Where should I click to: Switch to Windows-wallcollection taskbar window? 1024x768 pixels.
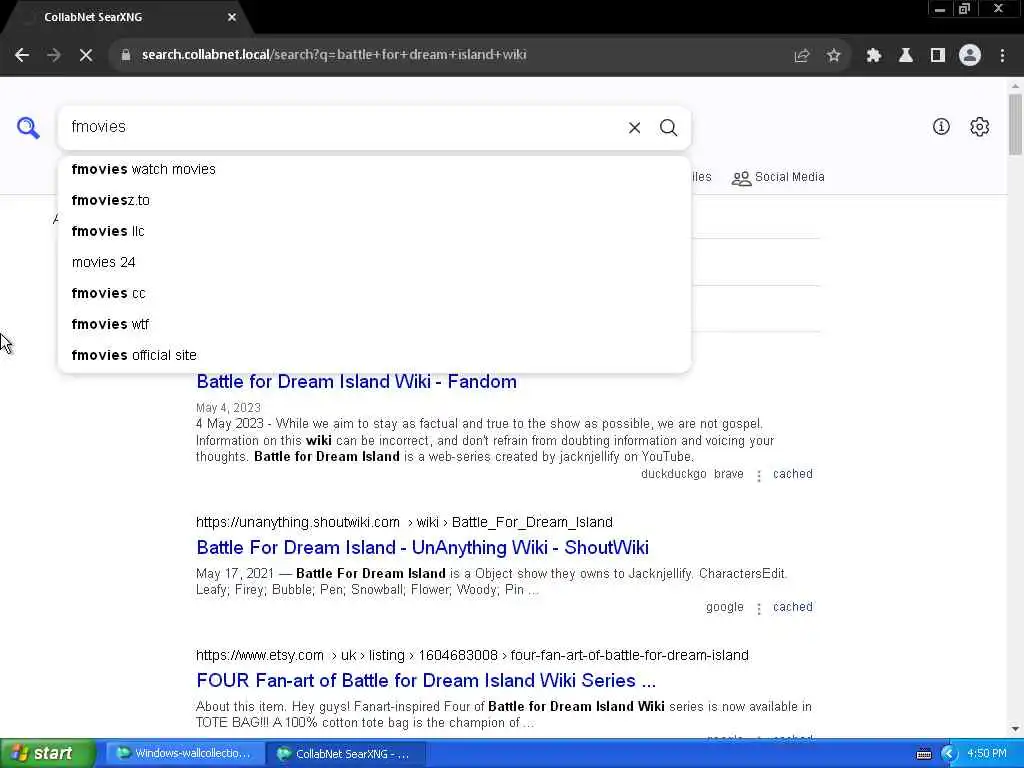(x=184, y=754)
